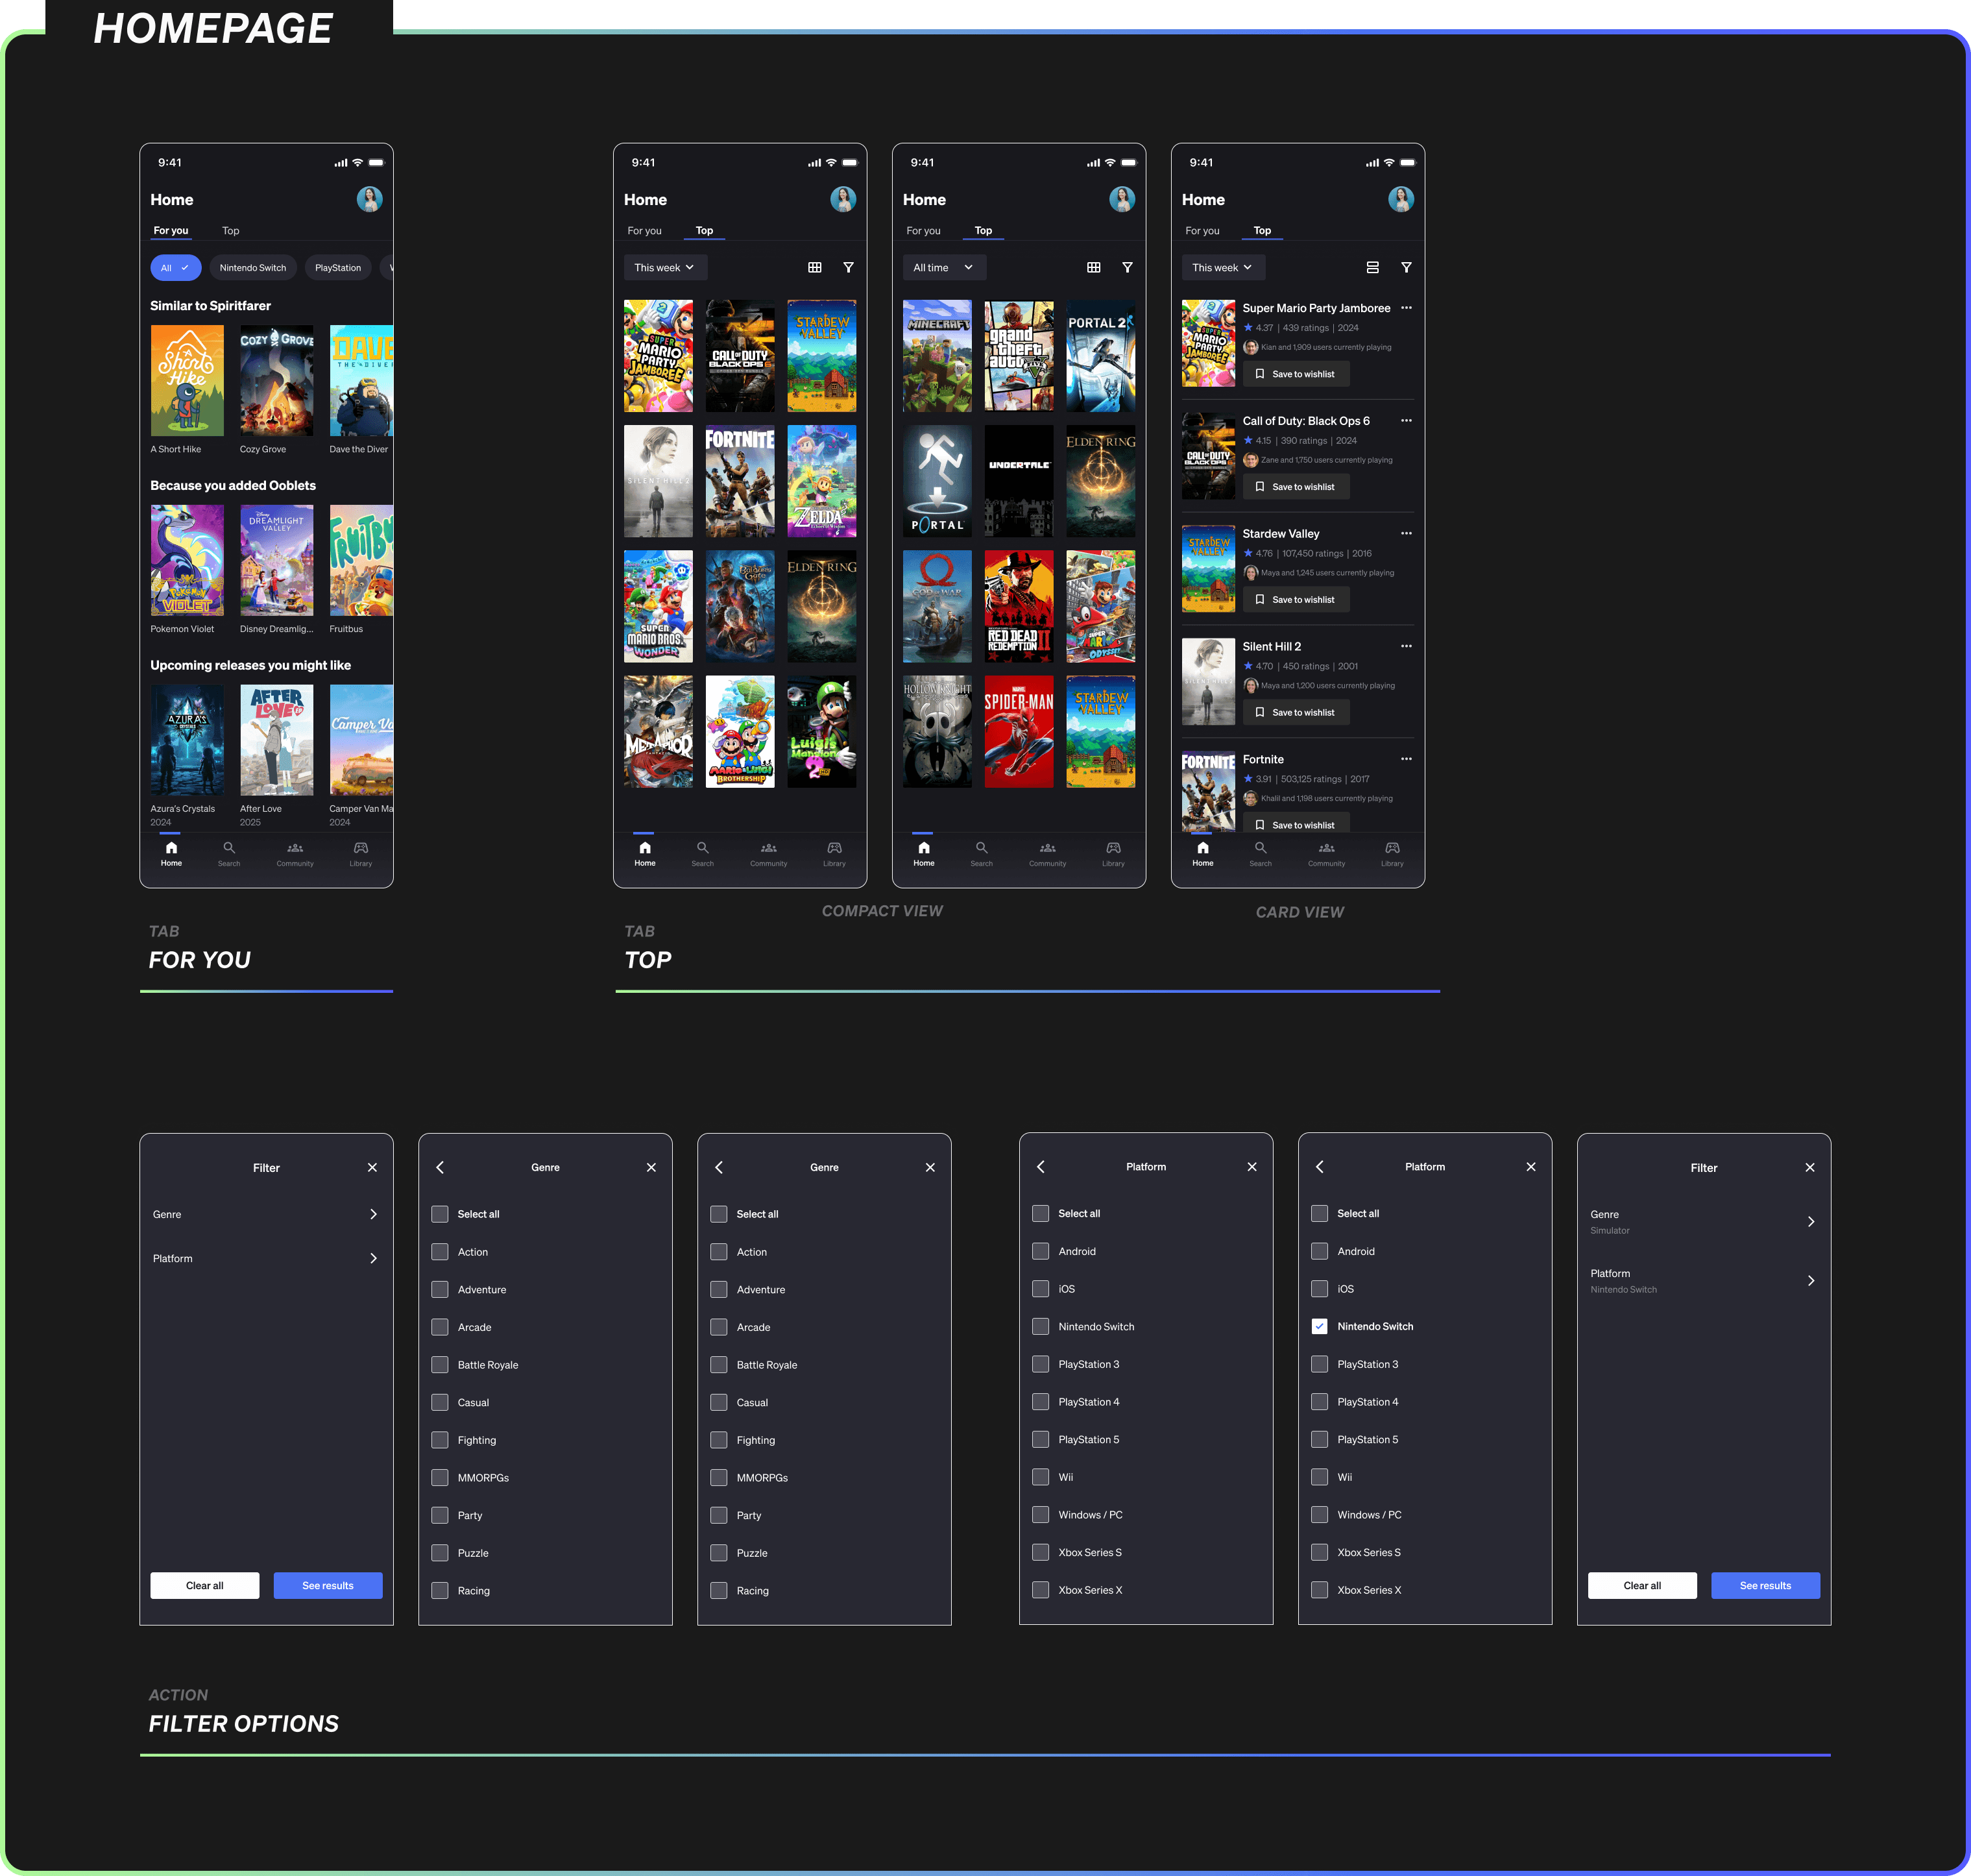Click back arrow in Platform panel with nothing checked
Image resolution: width=1971 pixels, height=1876 pixels.
(1041, 1167)
